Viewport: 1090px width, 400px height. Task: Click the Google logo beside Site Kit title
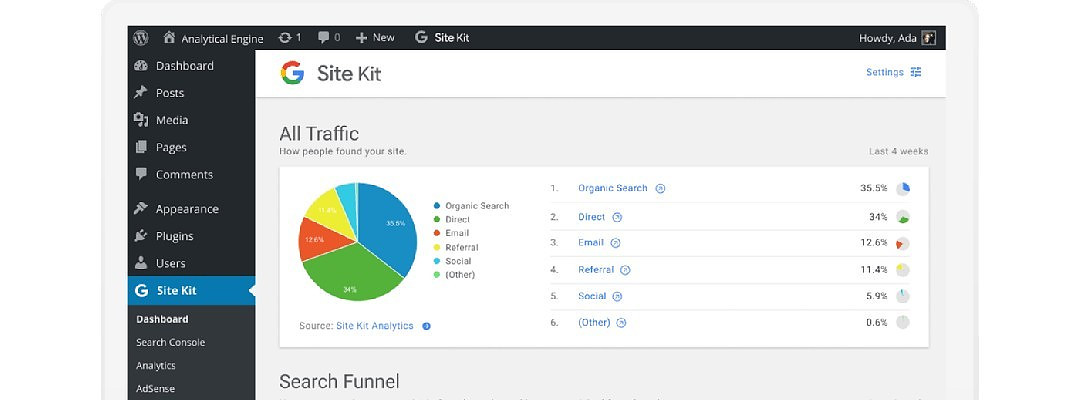pos(292,73)
